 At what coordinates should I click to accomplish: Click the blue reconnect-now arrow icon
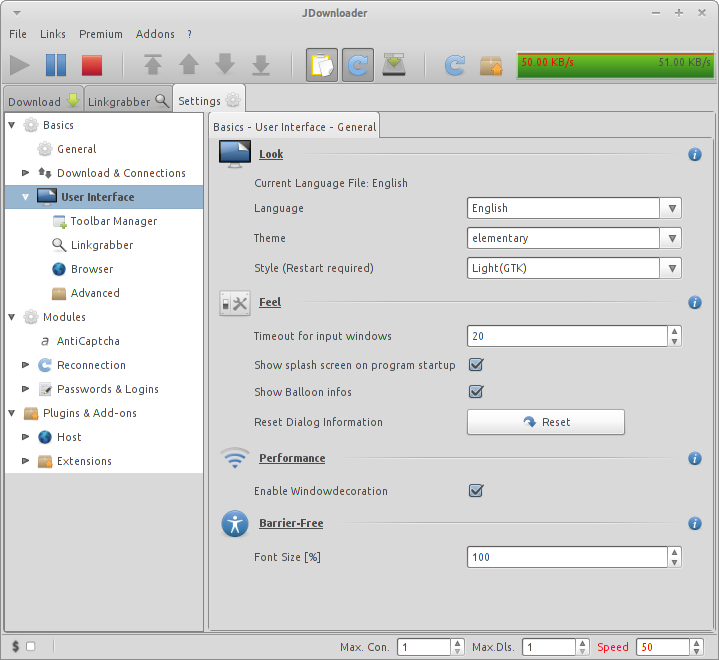tap(455, 65)
